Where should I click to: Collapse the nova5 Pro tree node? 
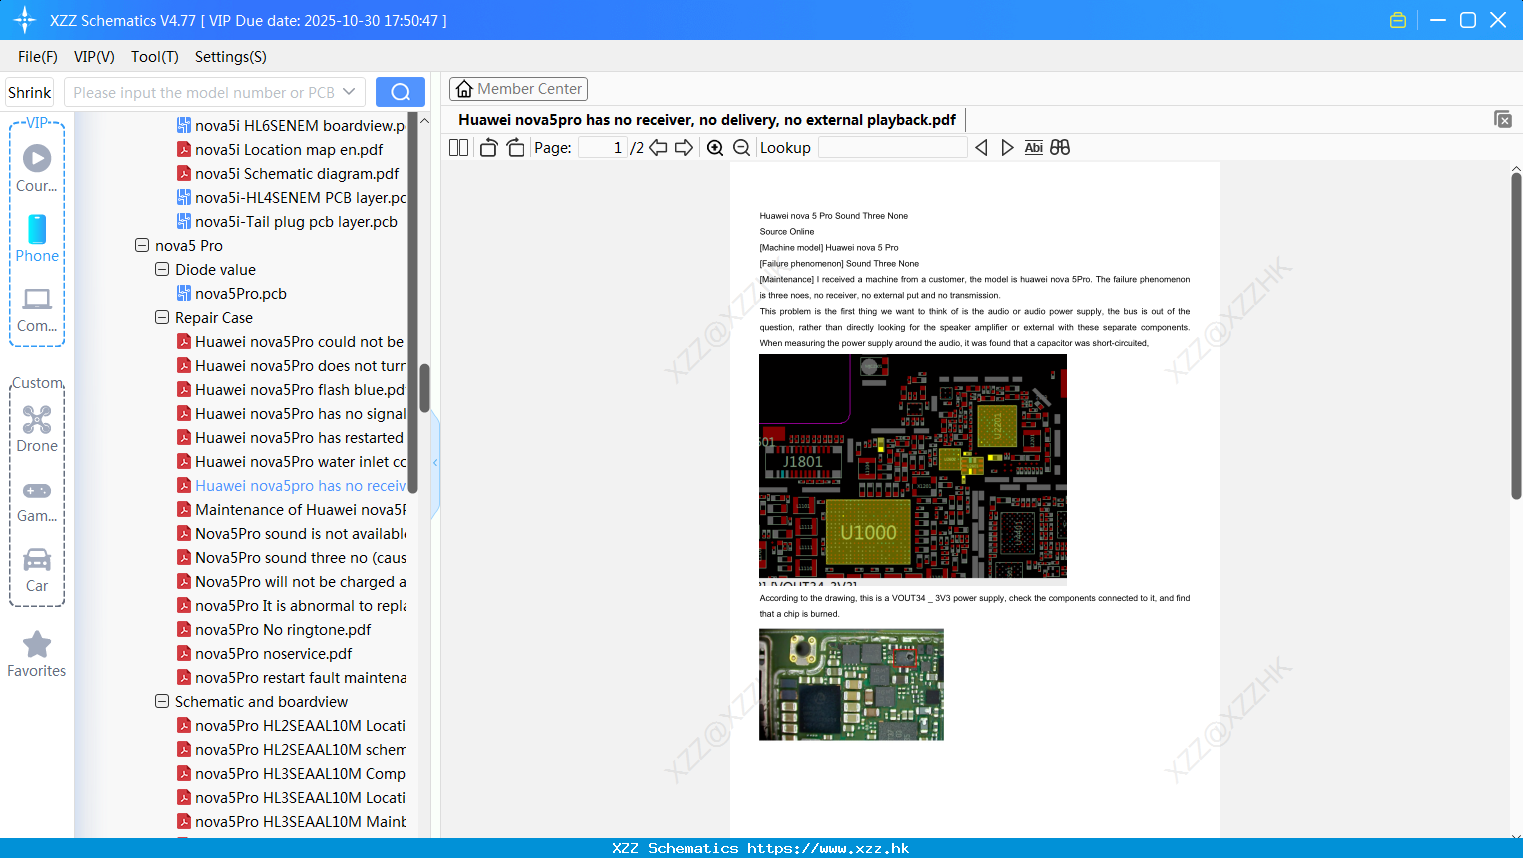point(142,245)
